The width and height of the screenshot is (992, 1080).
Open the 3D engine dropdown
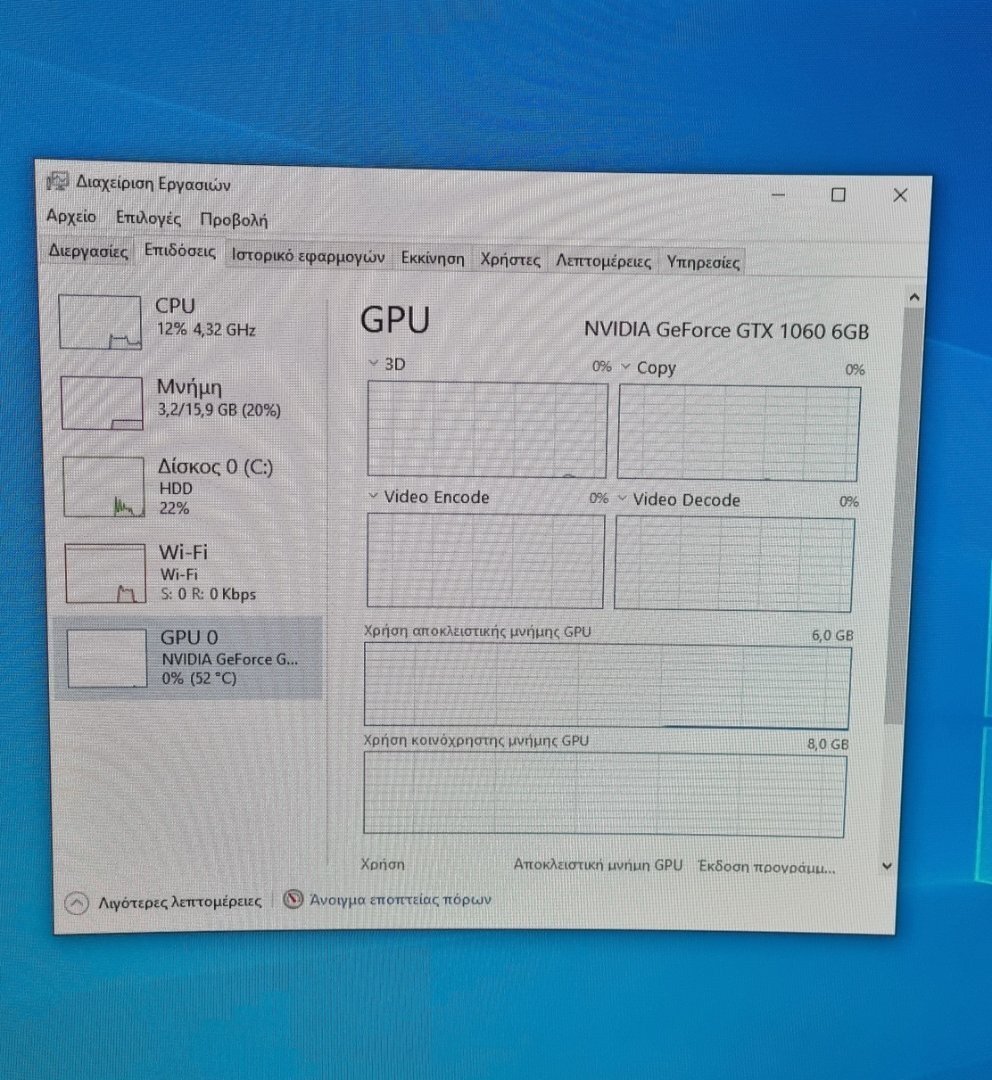click(x=373, y=362)
